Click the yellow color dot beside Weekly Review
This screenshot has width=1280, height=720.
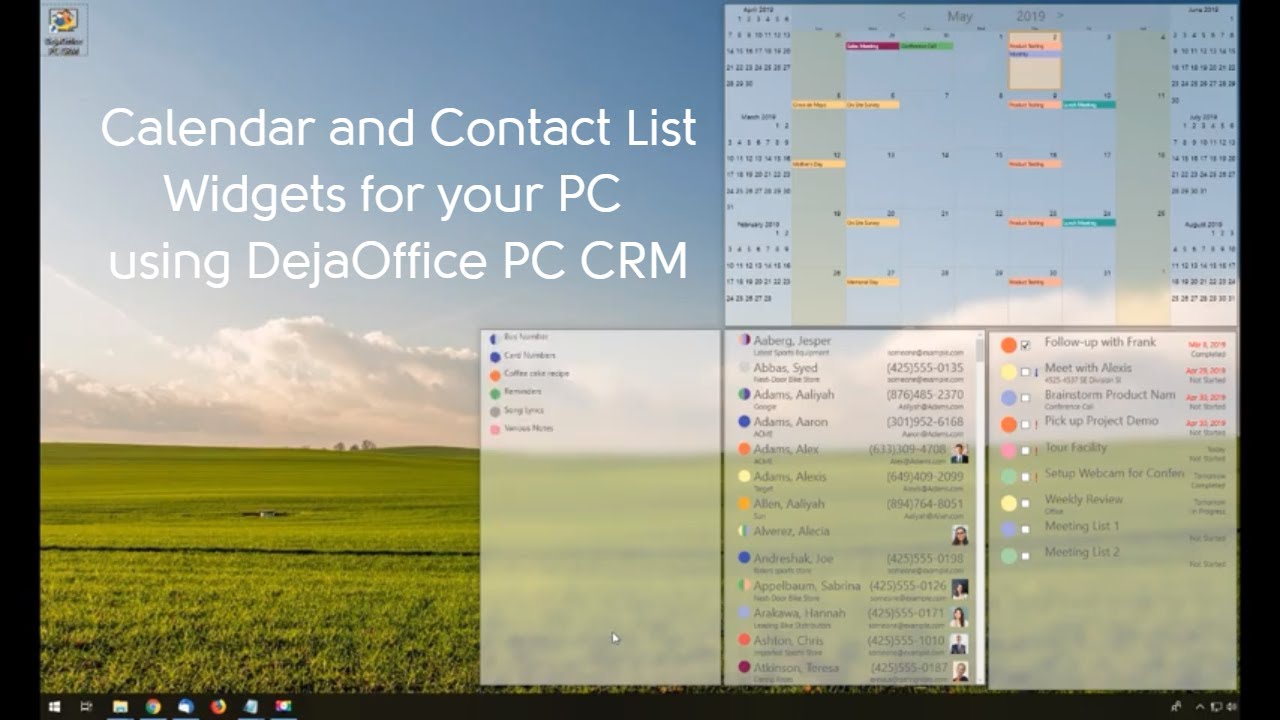(x=1009, y=503)
